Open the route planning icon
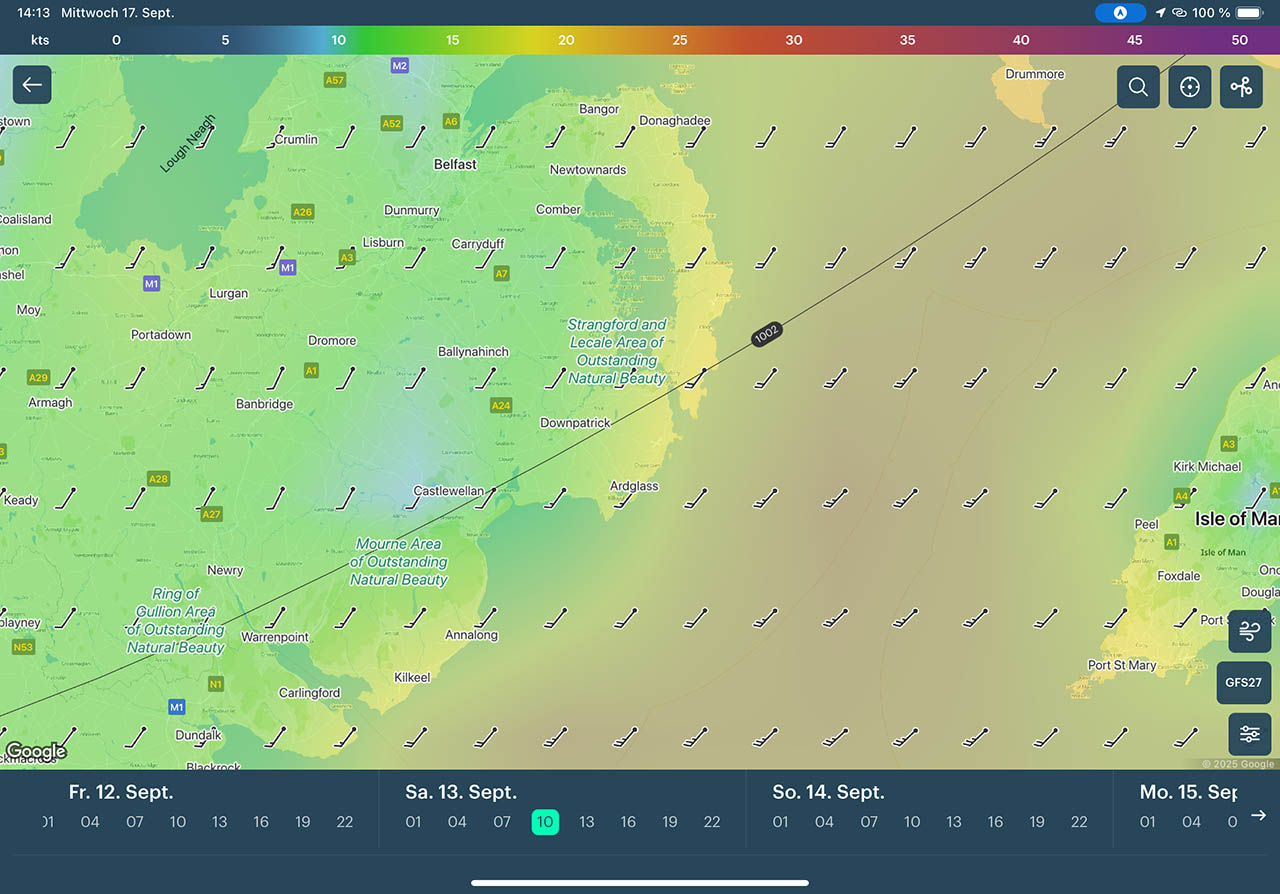 (1241, 87)
